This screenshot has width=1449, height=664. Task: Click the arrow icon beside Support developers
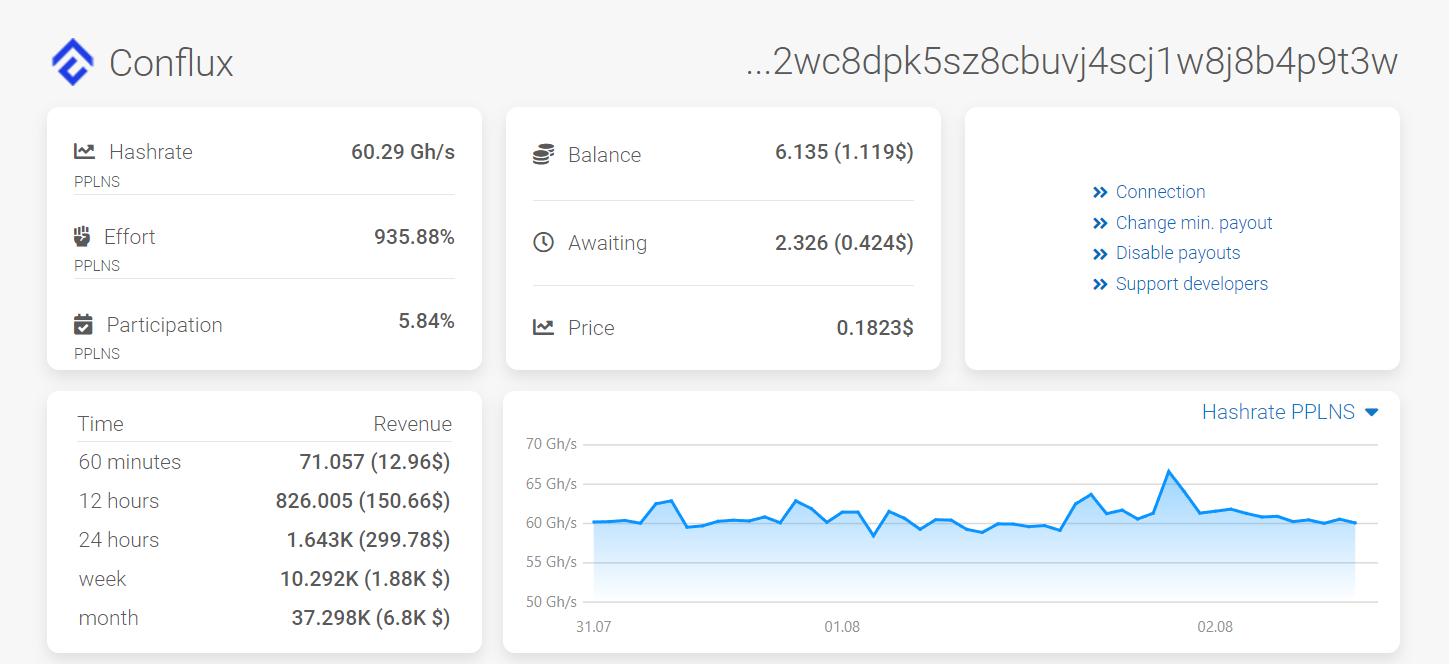click(x=1101, y=284)
